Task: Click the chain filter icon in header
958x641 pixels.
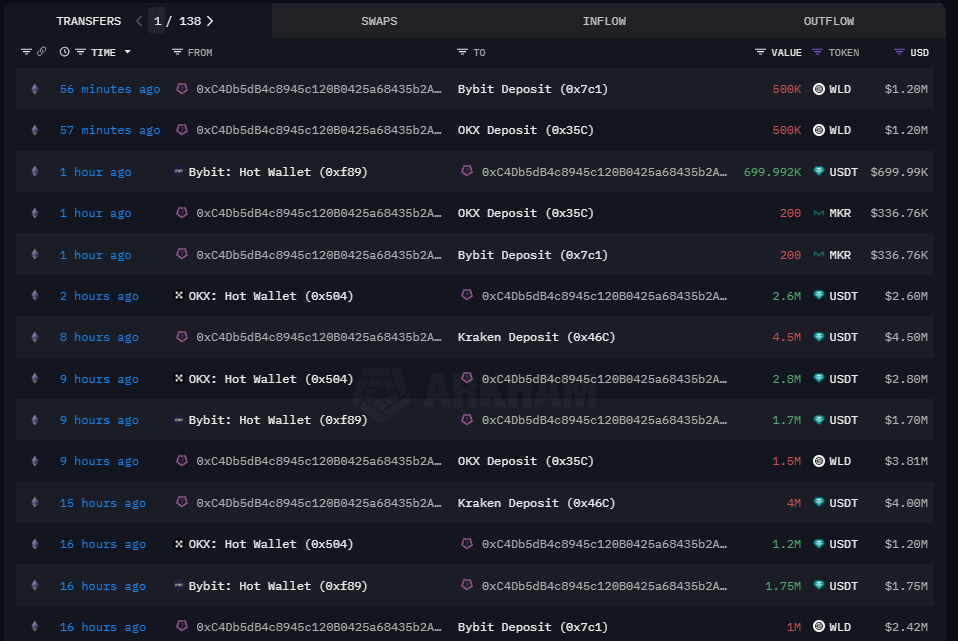Action: pos(26,52)
